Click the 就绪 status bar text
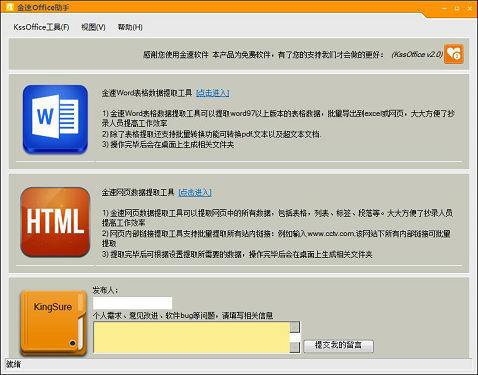Image resolution: width=478 pixels, height=375 pixels. point(13,364)
